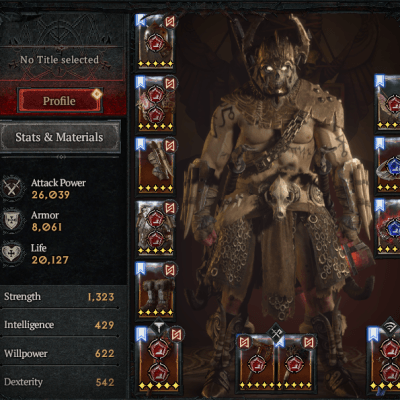Select the pants equipment slot

click(x=155, y=228)
